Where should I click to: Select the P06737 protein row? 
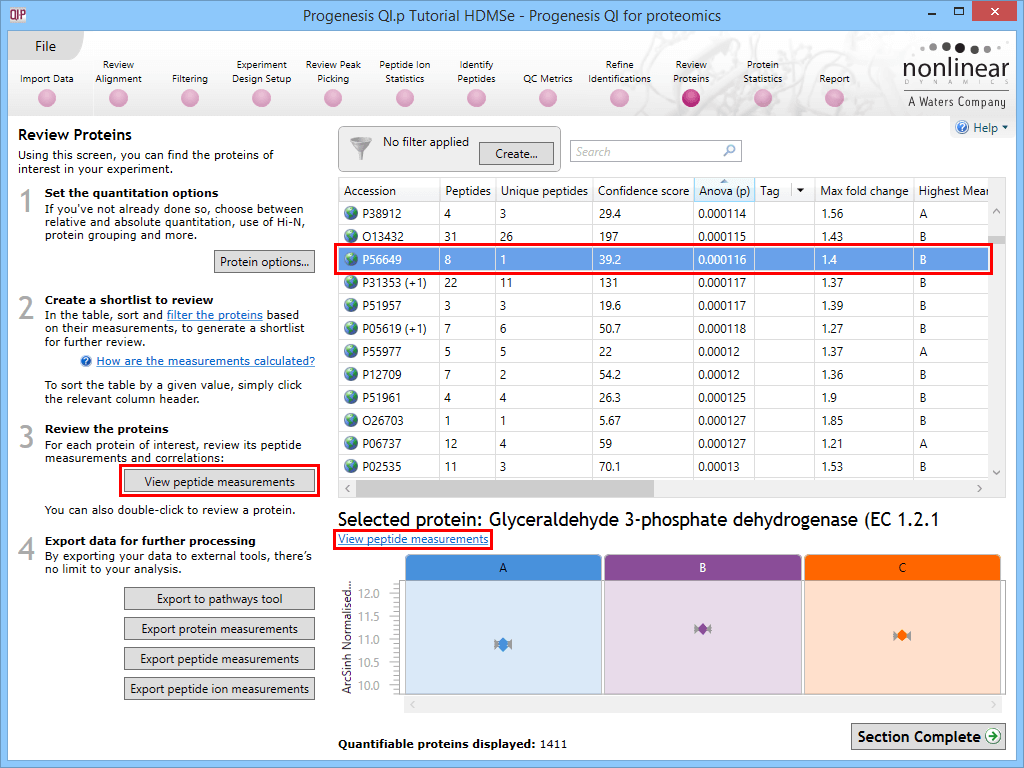[663, 443]
